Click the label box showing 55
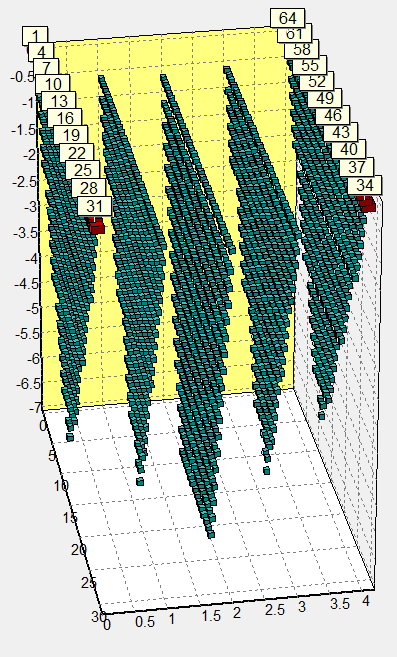 point(309,66)
